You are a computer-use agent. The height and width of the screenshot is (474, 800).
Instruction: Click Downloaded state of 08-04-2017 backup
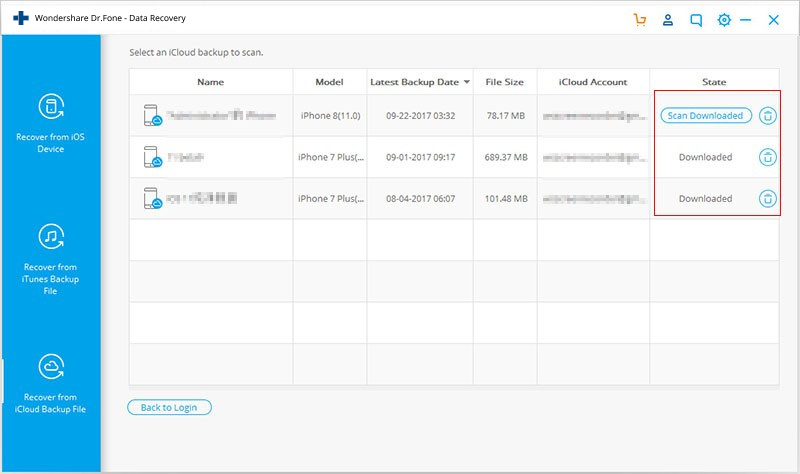[x=706, y=198]
